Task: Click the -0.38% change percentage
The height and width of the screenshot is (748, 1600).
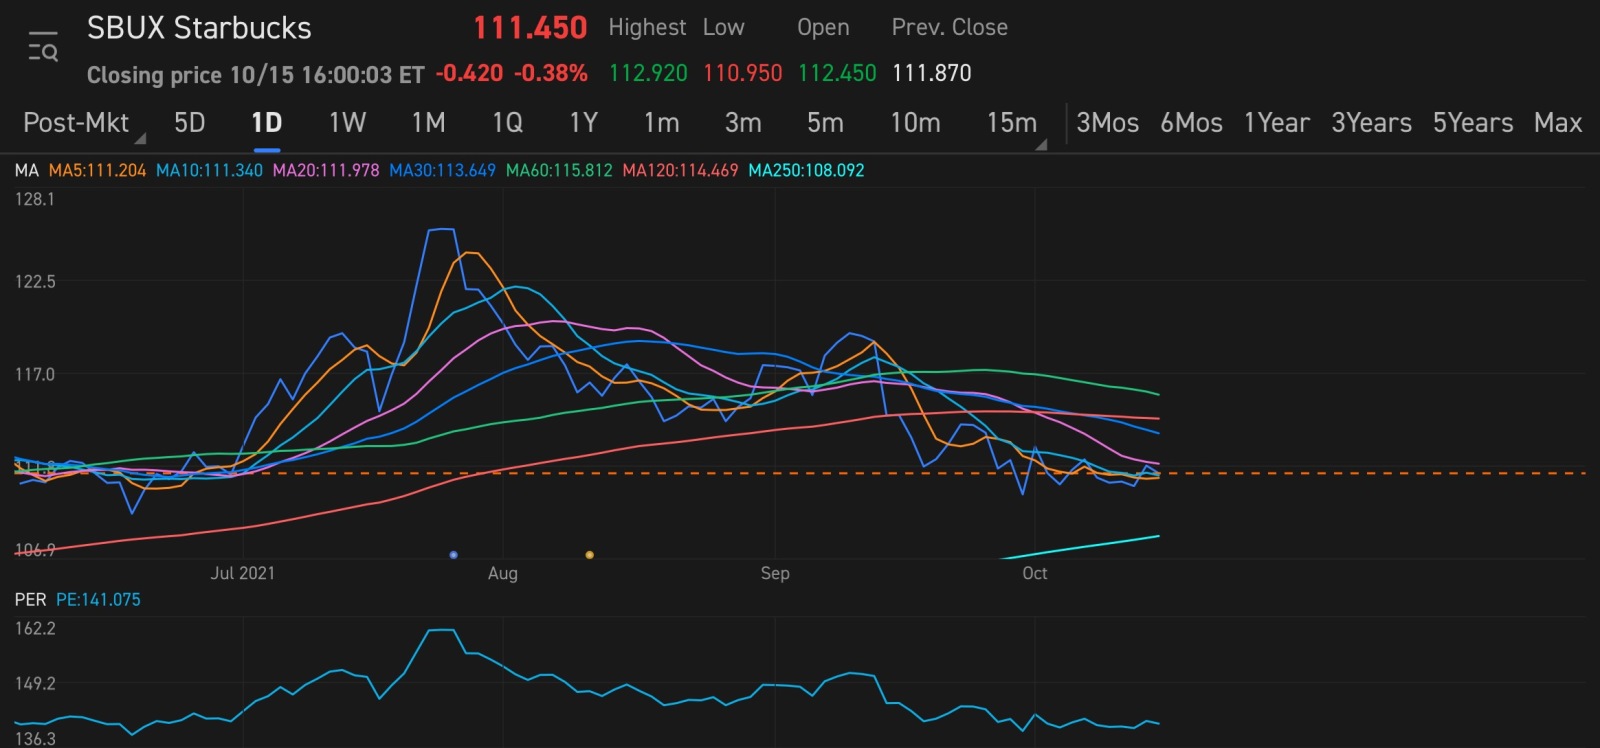Action: [551, 73]
